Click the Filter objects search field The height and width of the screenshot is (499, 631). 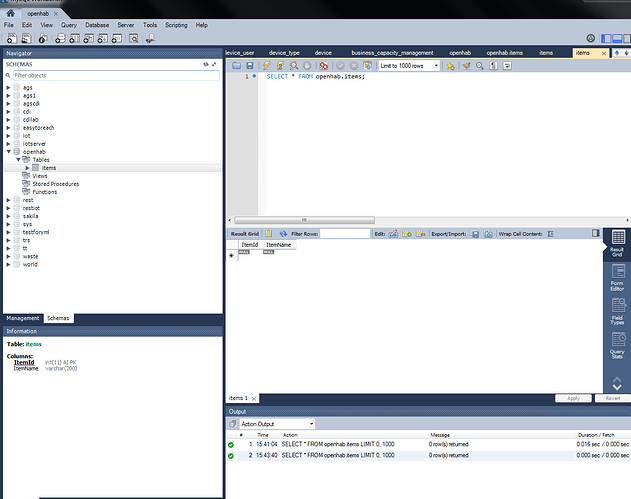[x=112, y=75]
